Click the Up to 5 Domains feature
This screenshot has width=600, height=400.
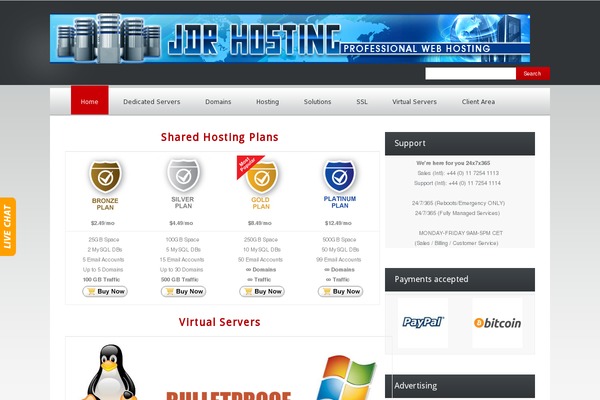pyautogui.click(x=103, y=269)
